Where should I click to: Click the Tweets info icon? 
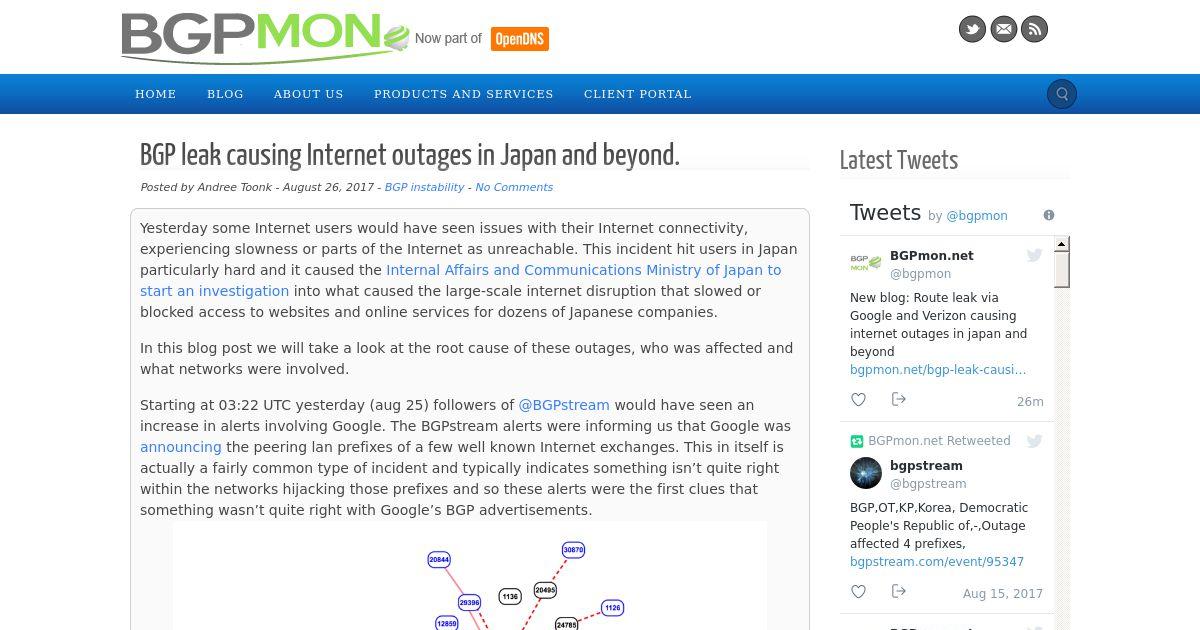point(1049,215)
